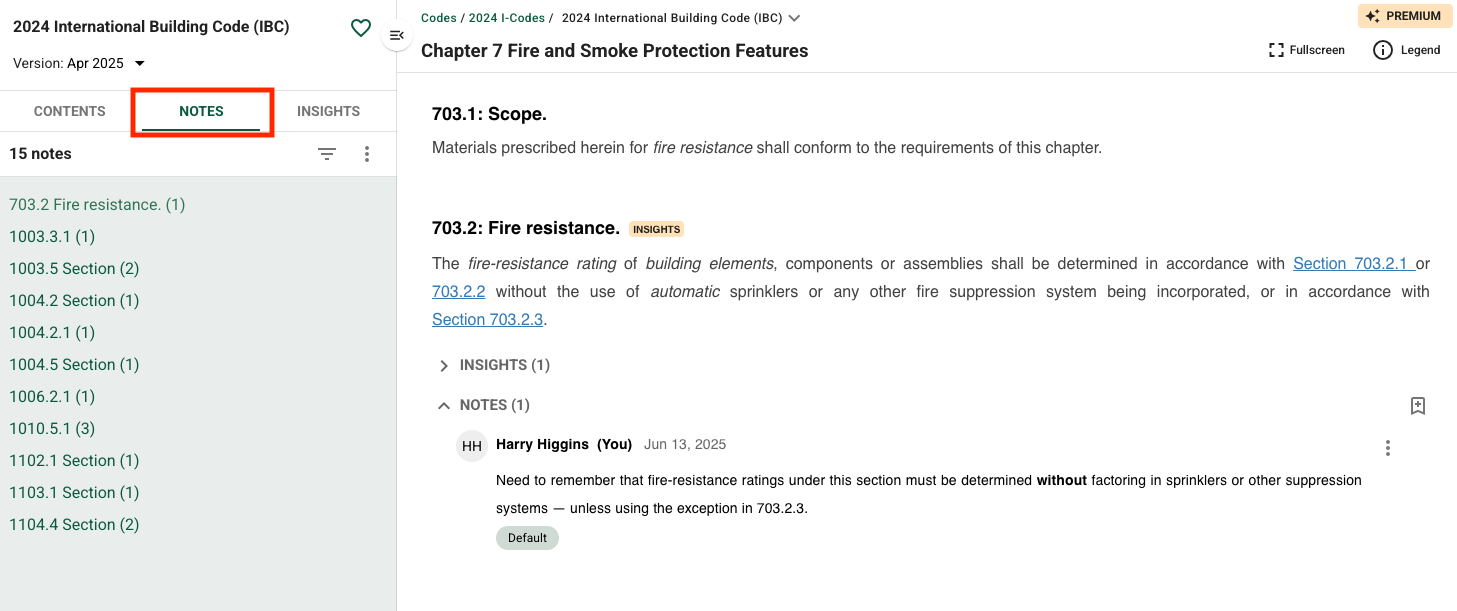Viewport: 1457px width, 611px height.
Task: Switch to the CONTENTS tab
Action: [x=70, y=111]
